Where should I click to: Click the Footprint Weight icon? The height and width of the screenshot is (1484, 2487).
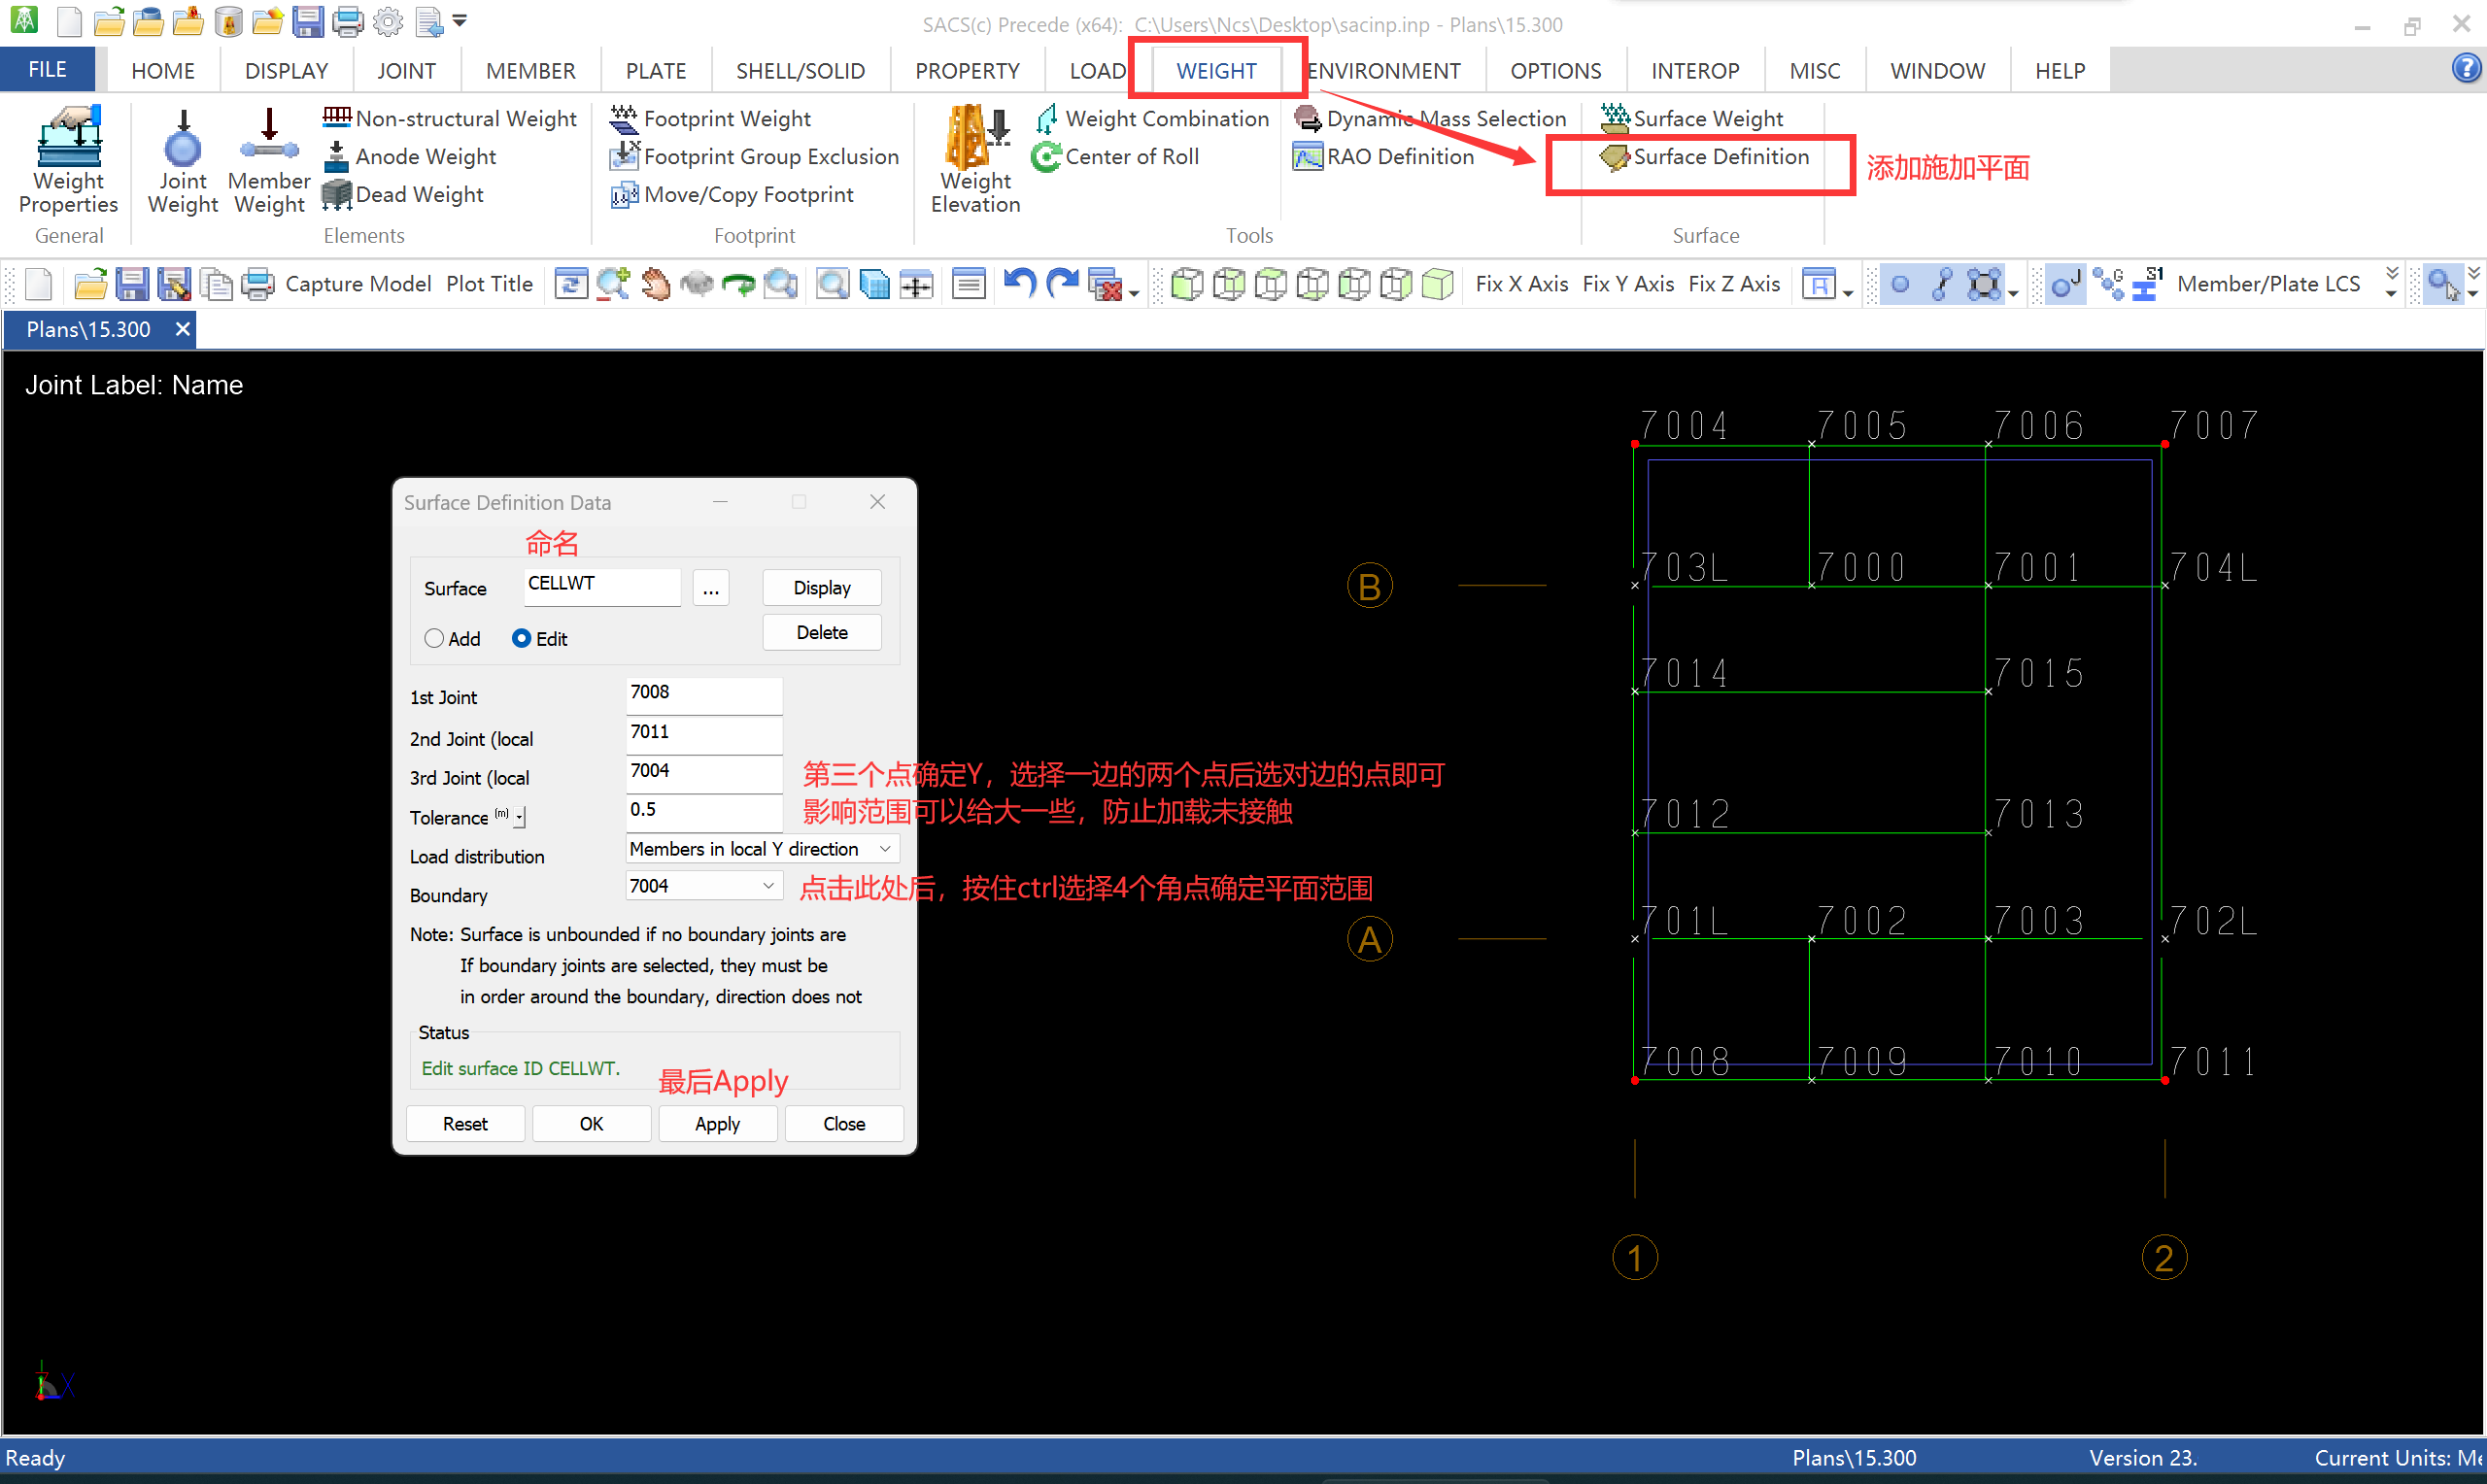624,119
